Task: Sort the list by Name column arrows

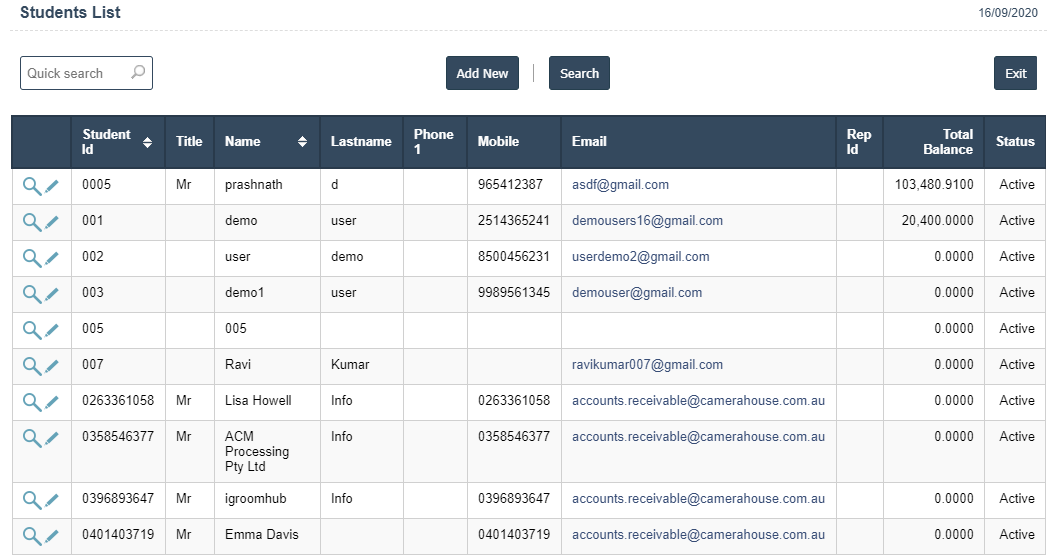Action: pyautogui.click(x=302, y=142)
